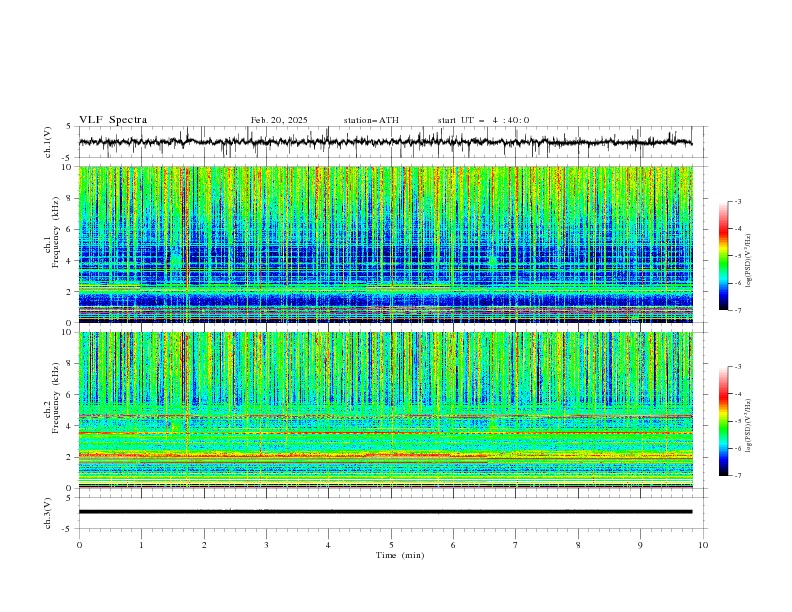Click the ch.2 spectrogram panel

386,410
